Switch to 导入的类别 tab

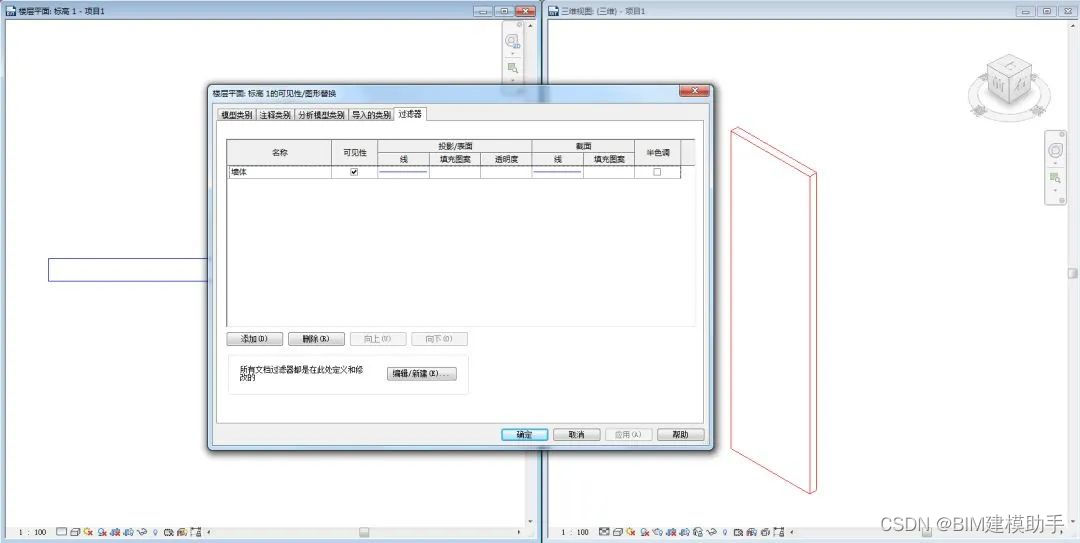tap(371, 115)
